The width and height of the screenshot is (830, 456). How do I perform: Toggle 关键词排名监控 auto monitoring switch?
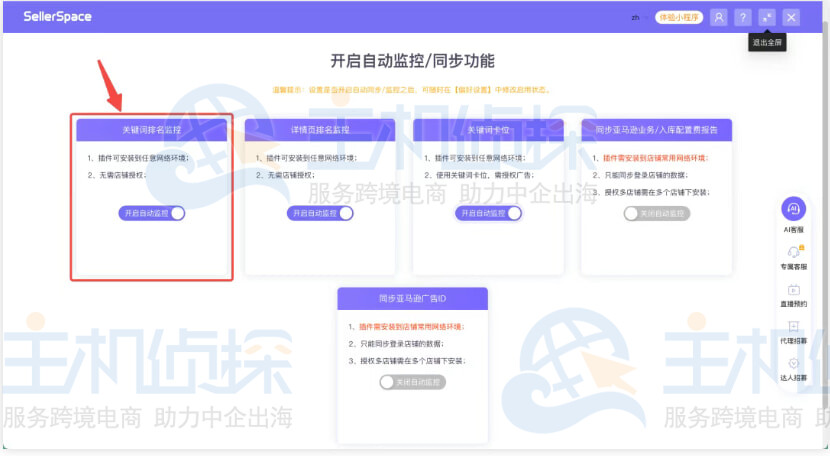click(152, 213)
